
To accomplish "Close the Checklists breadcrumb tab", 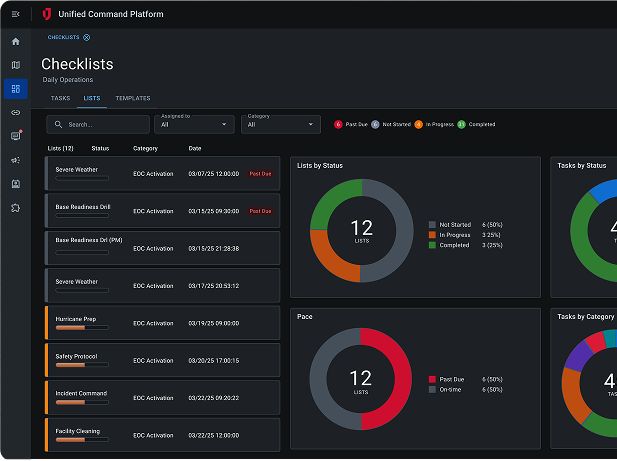I will tap(86, 37).
